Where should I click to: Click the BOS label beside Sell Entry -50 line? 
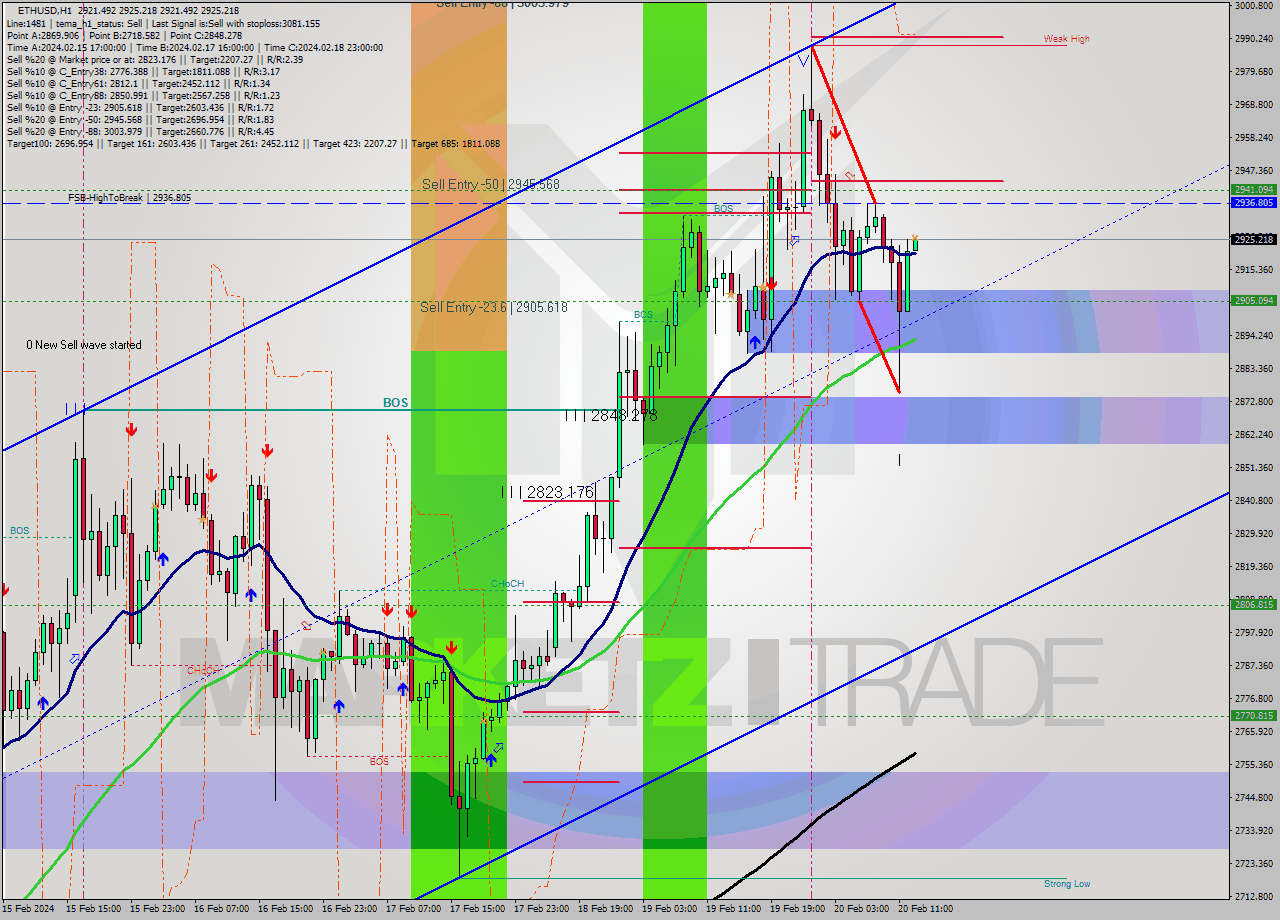723,209
